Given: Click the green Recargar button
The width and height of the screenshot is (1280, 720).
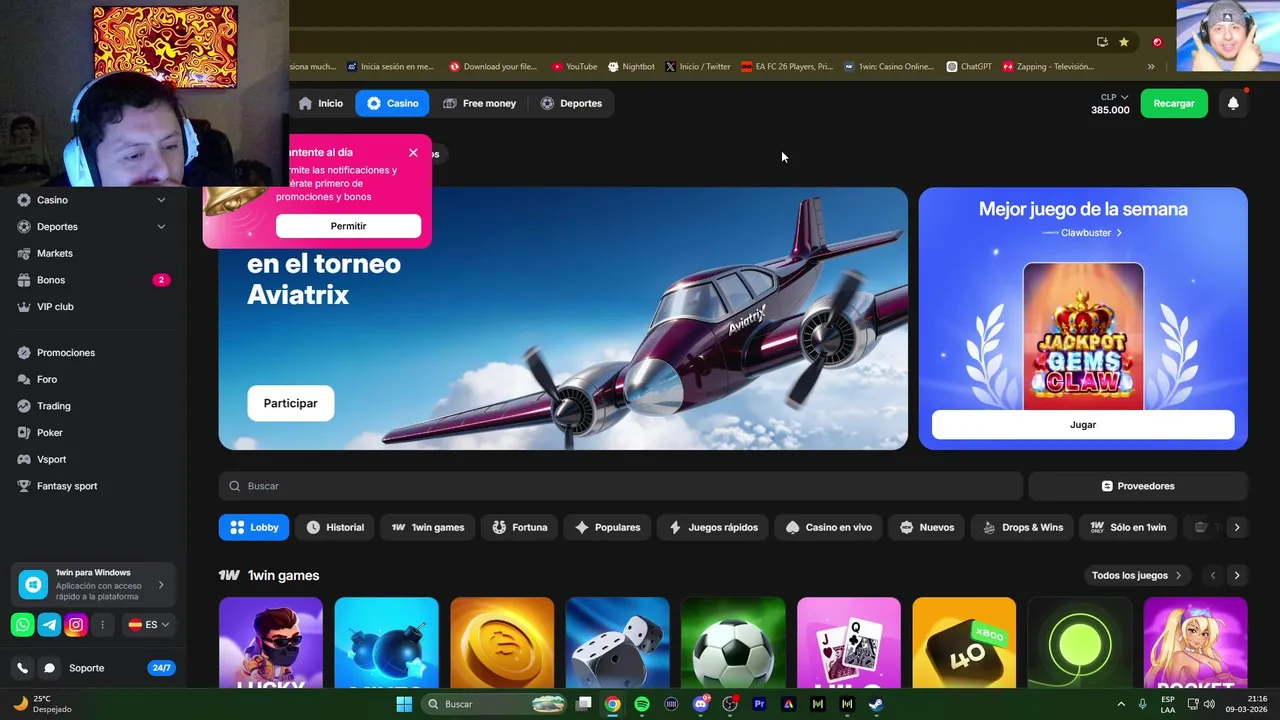Looking at the screenshot, I should [1174, 103].
